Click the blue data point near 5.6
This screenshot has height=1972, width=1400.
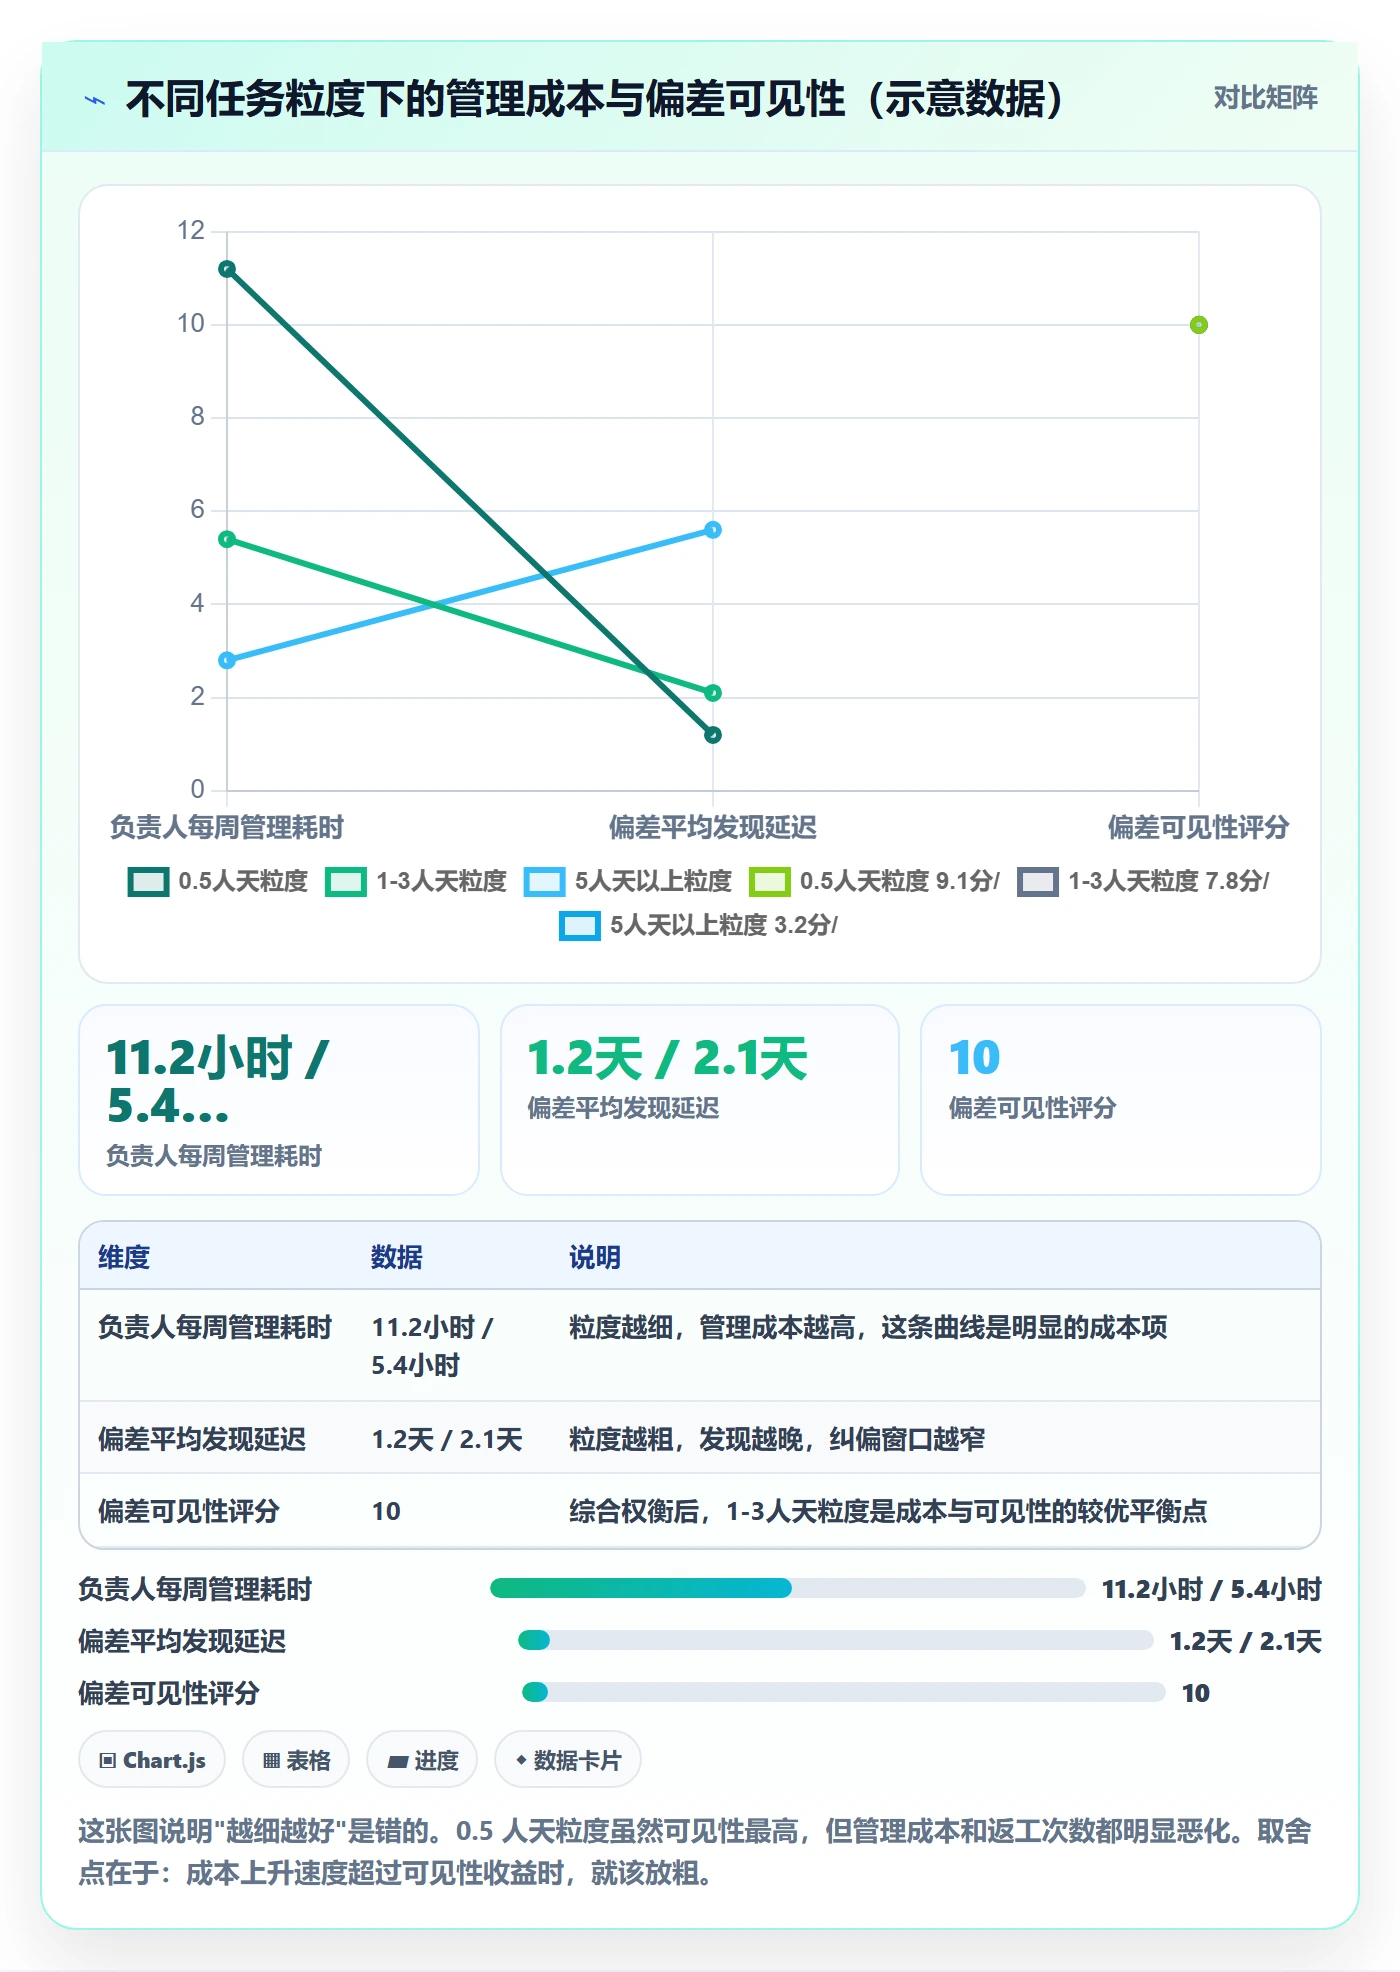tap(713, 530)
